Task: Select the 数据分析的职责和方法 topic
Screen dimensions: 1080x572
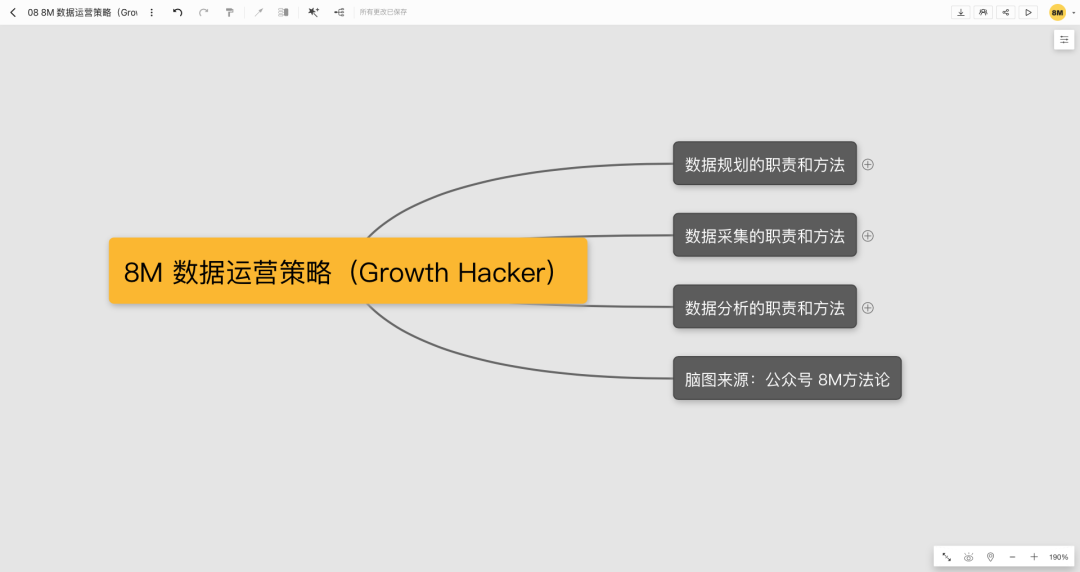Action: [x=765, y=307]
